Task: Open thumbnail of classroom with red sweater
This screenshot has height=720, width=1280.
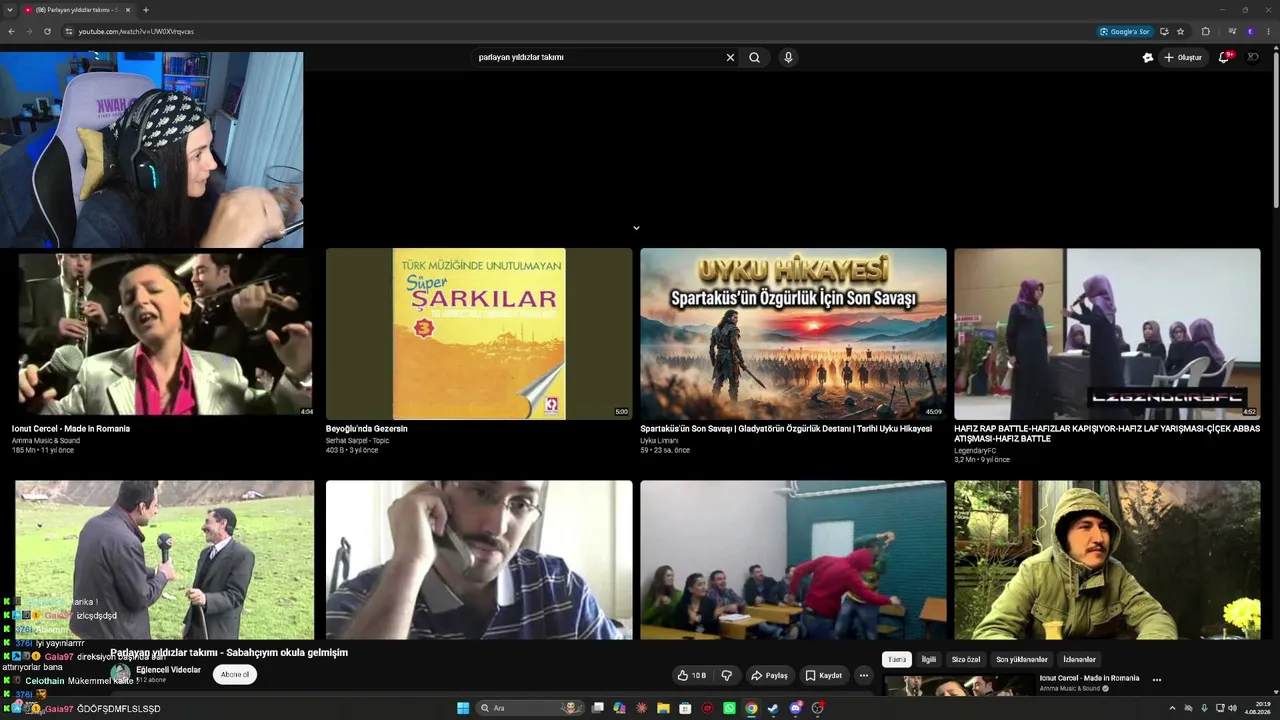Action: pyautogui.click(x=793, y=560)
